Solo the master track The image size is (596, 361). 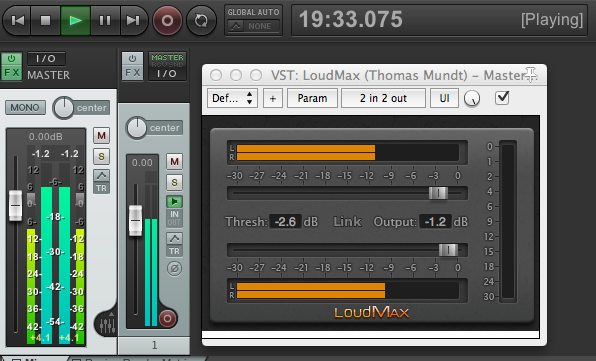click(101, 156)
